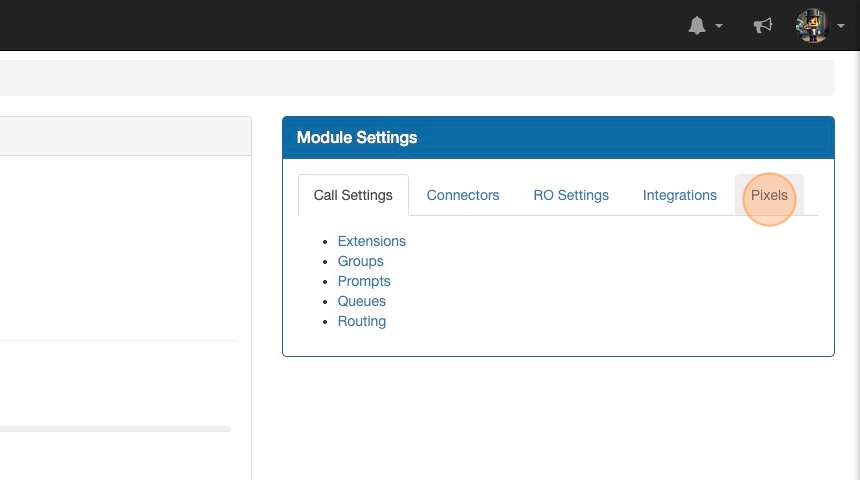
Task: Expand the caret beside the user avatar
Action: [x=841, y=27]
